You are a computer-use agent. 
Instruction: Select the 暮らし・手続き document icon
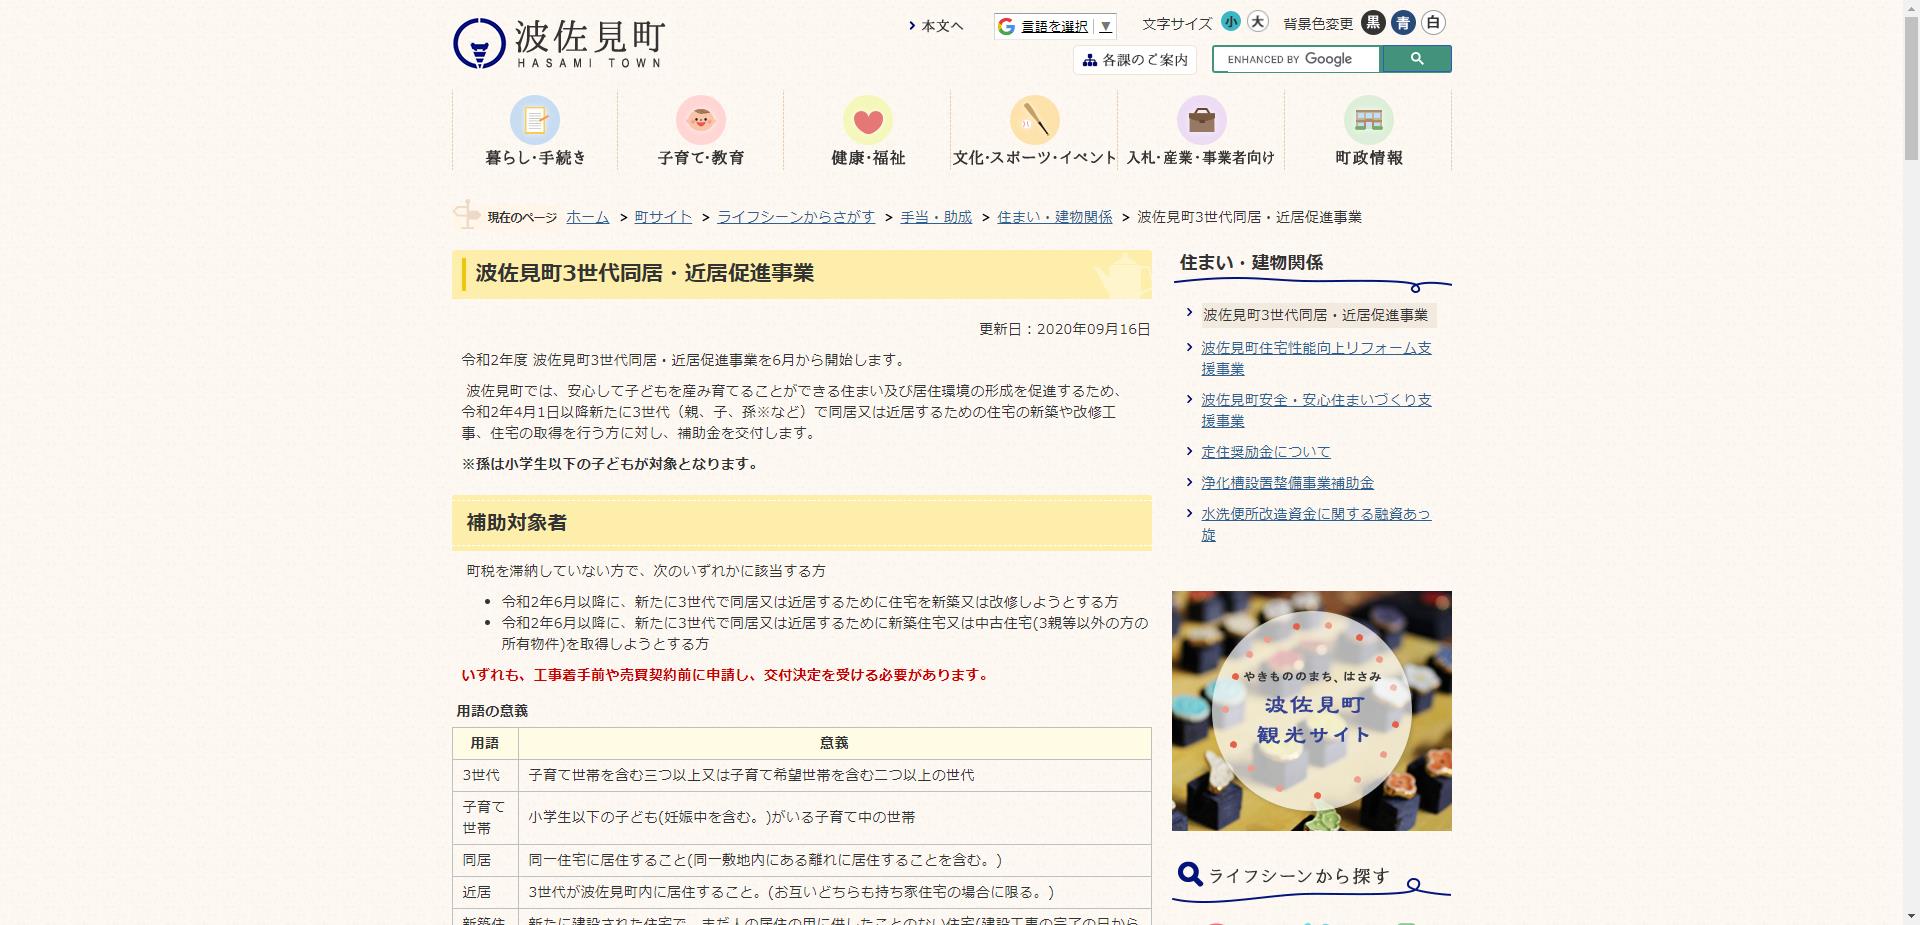click(536, 122)
